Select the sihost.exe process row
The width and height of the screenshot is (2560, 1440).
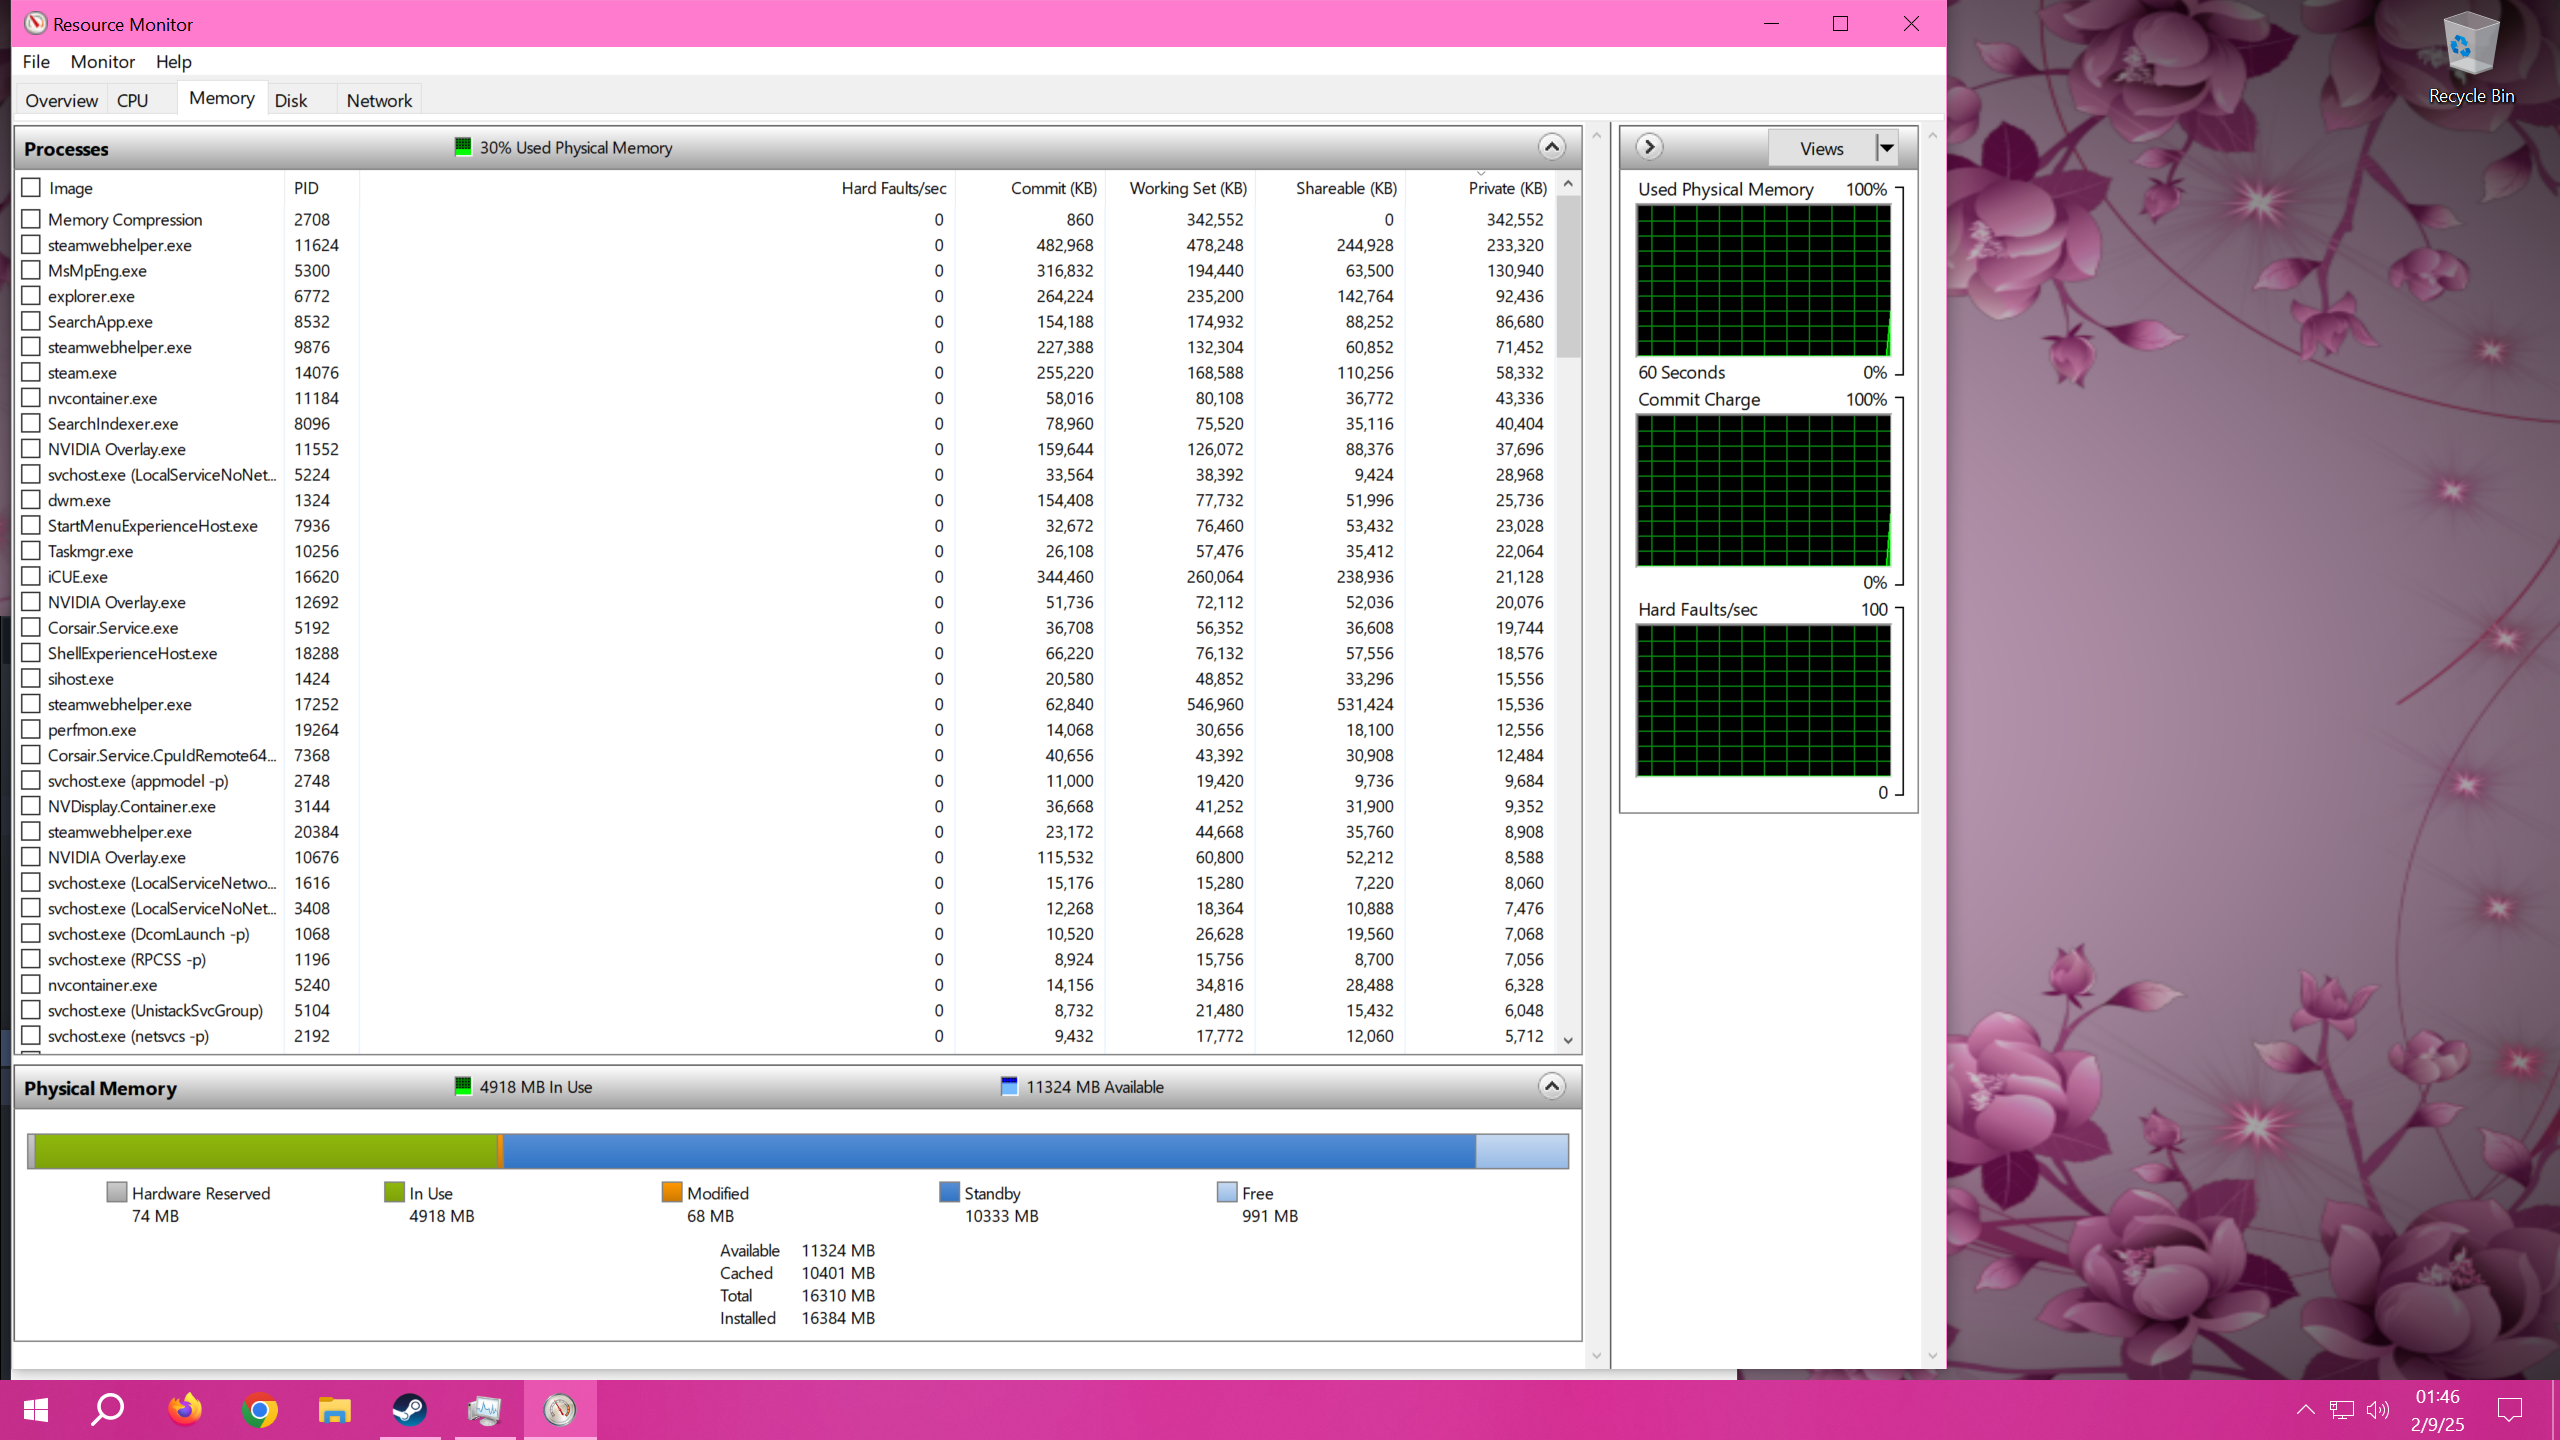click(x=786, y=679)
